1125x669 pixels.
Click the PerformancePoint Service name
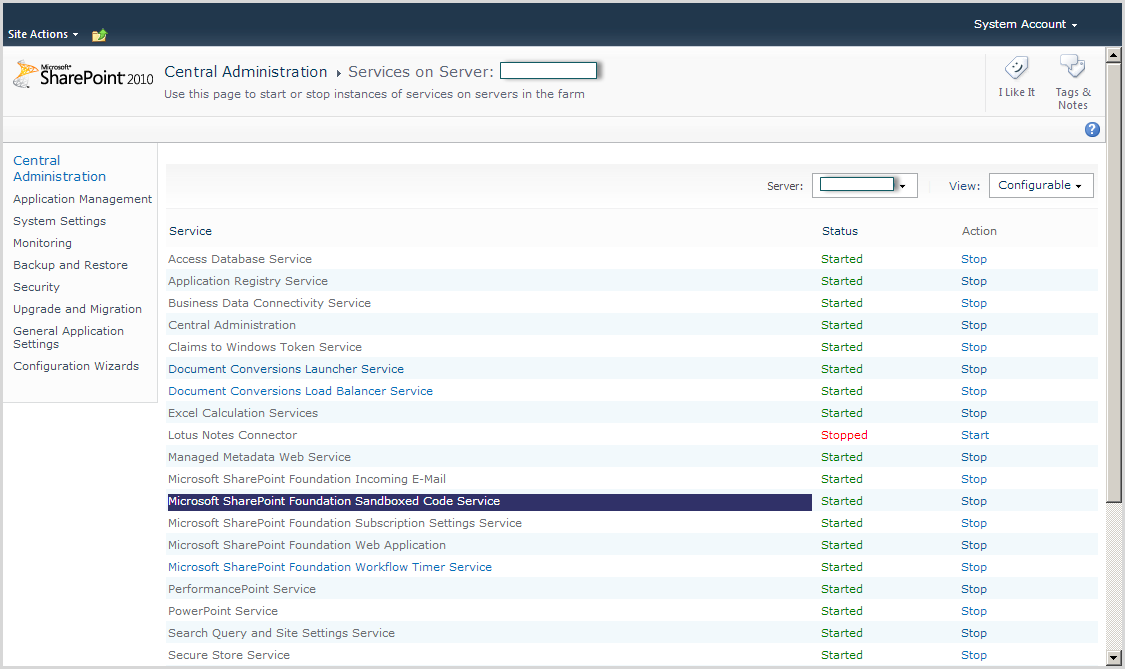point(242,589)
